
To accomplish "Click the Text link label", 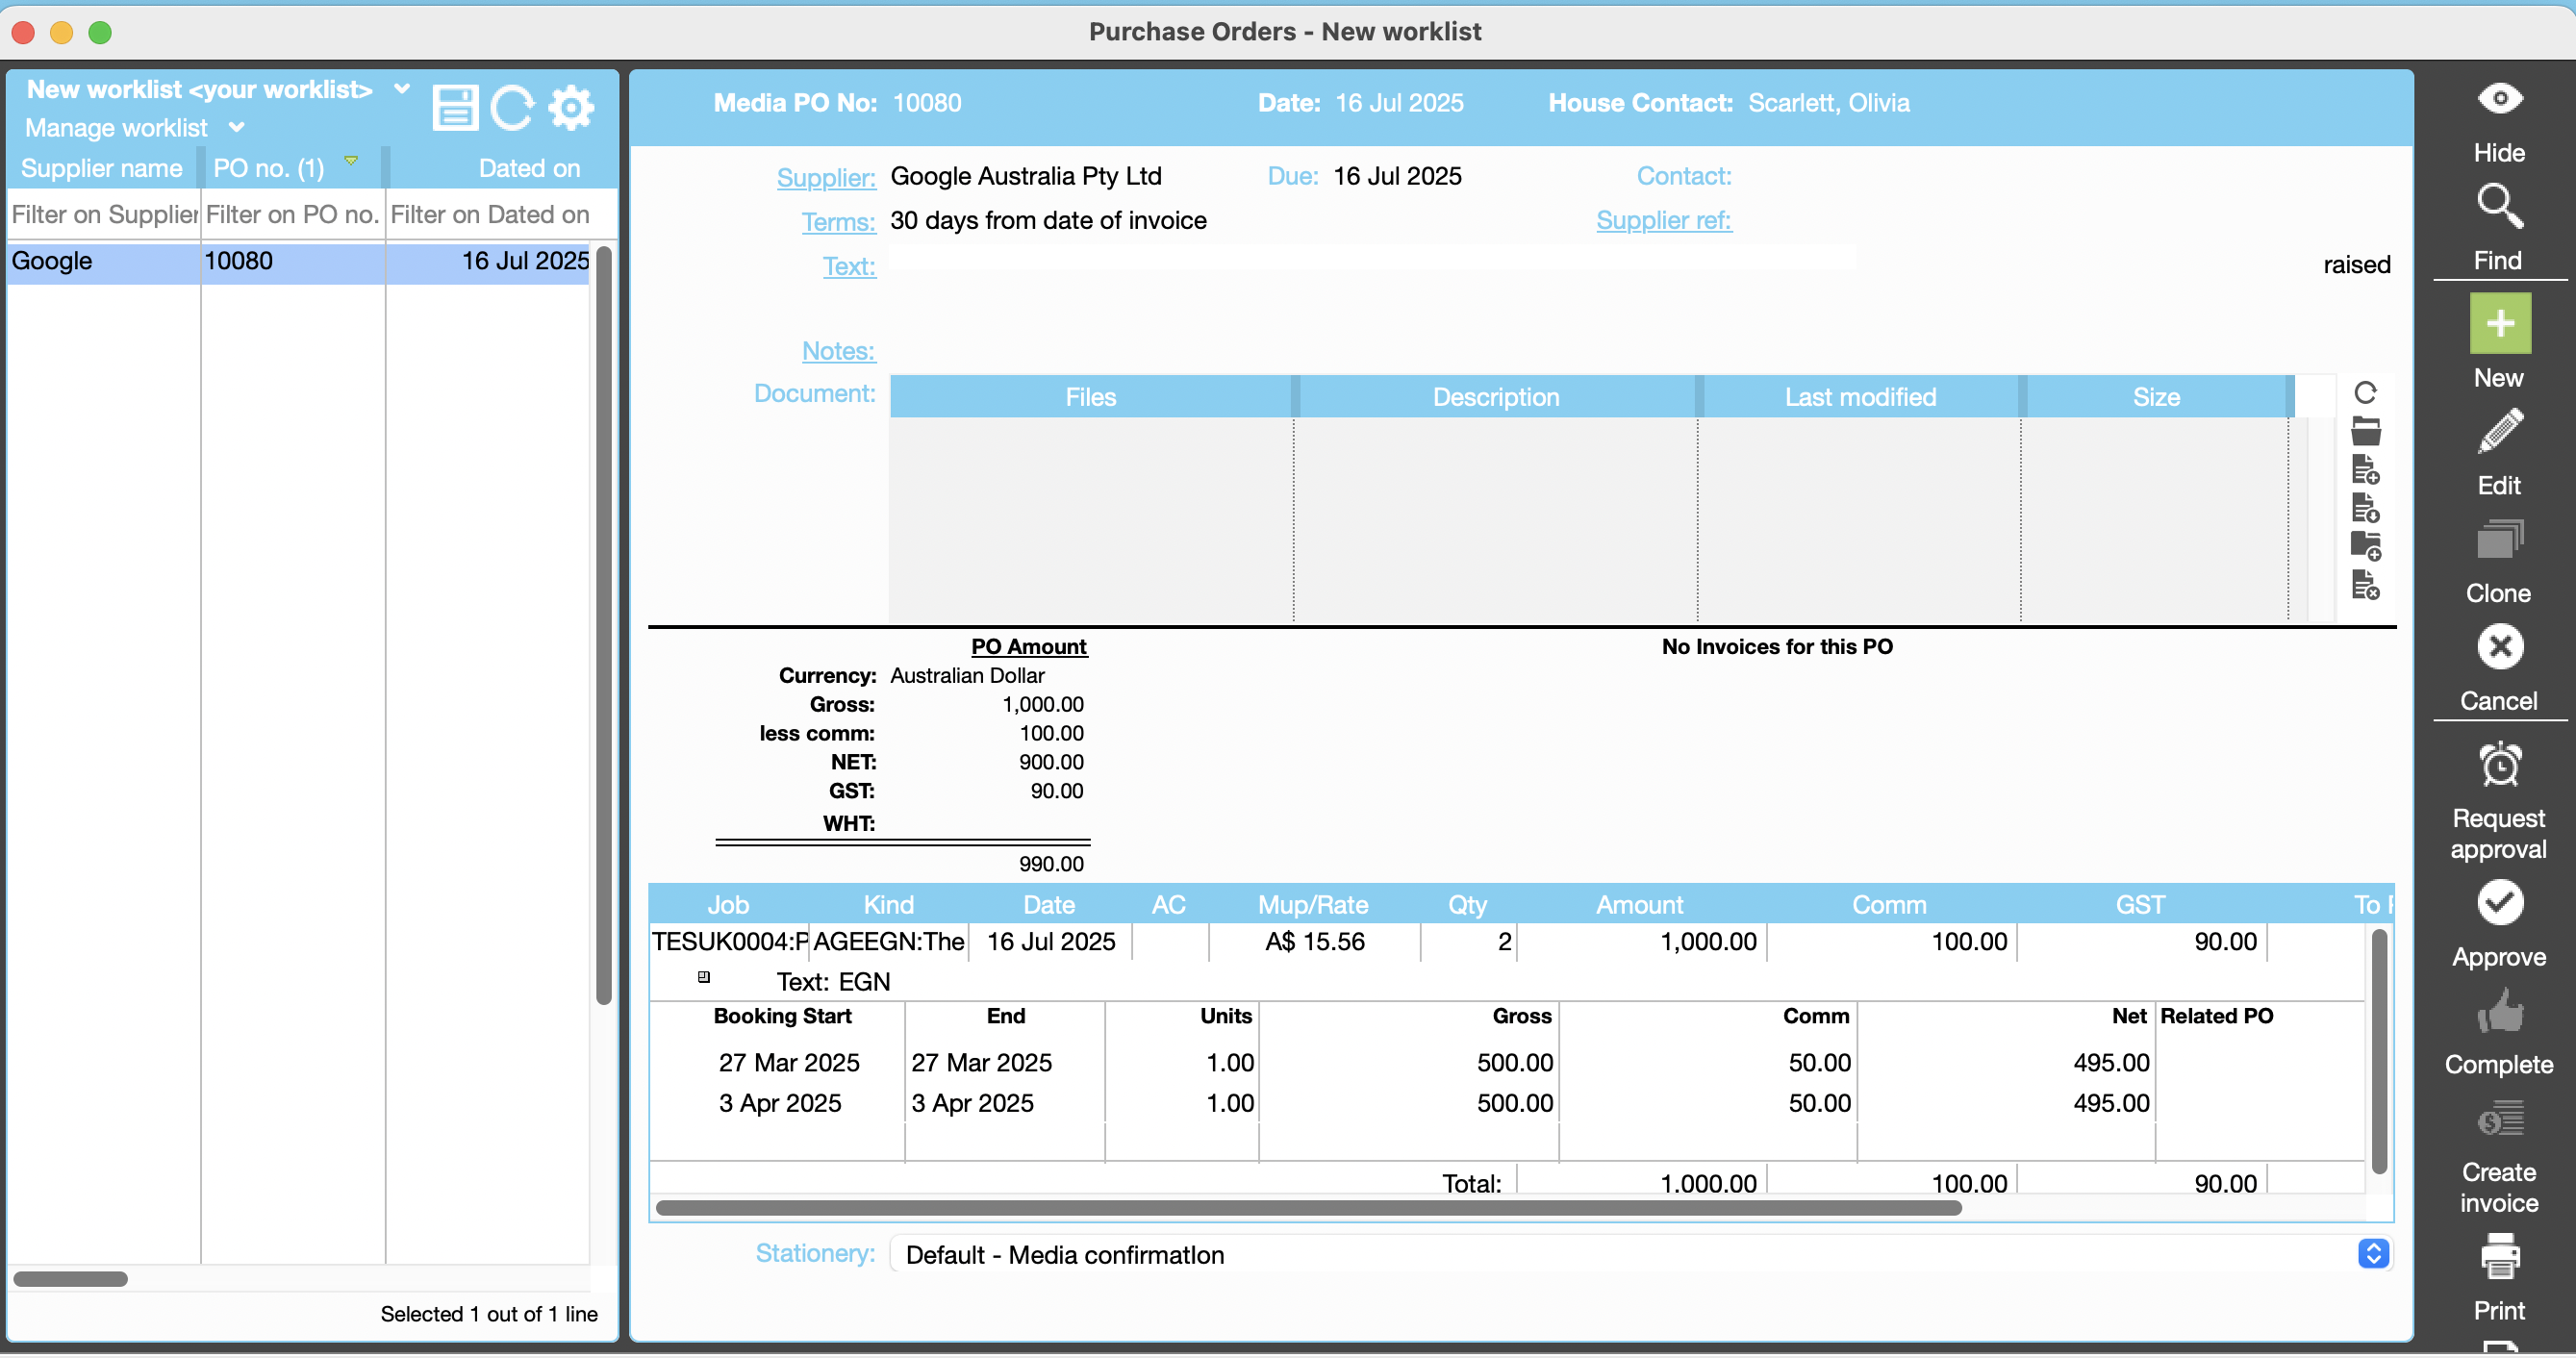I will (x=849, y=266).
